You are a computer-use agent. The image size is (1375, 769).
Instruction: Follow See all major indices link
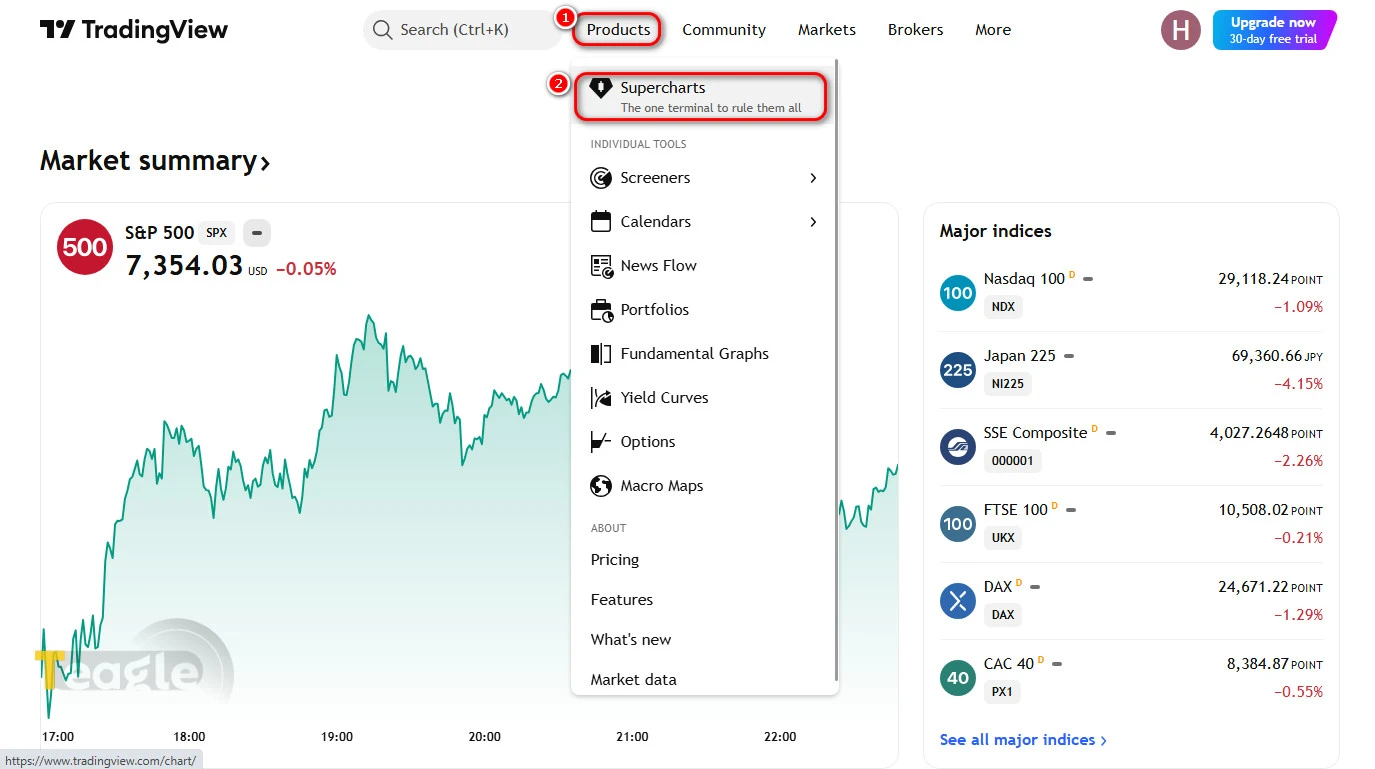[1023, 740]
